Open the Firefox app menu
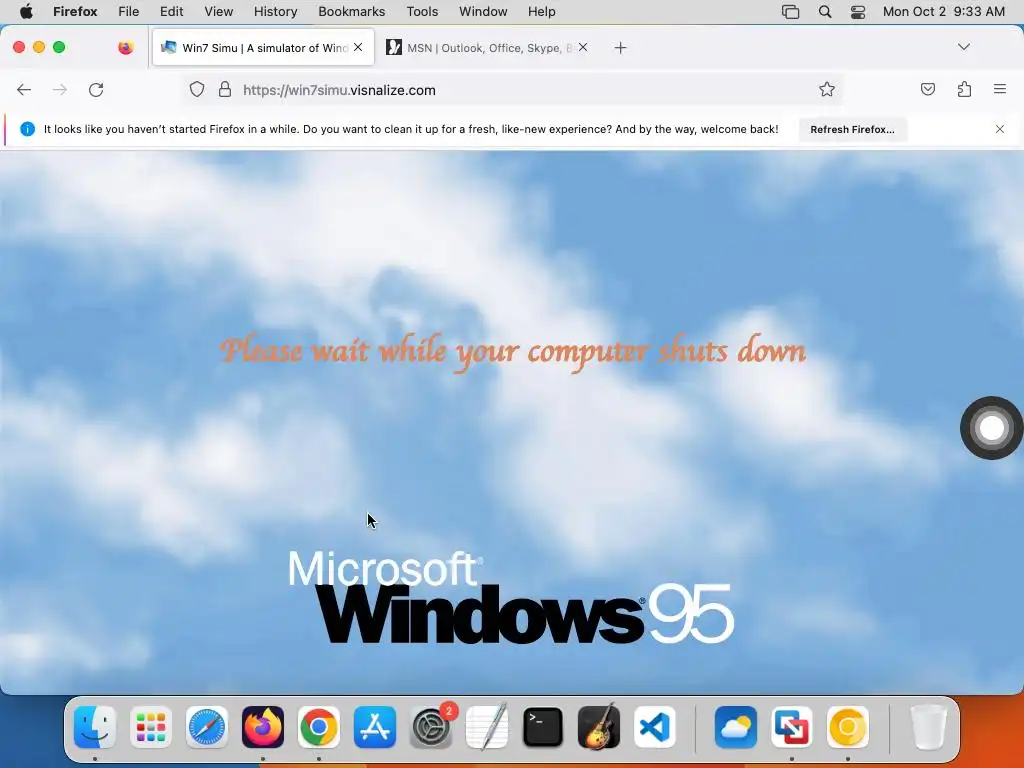The height and width of the screenshot is (768, 1024). tap(75, 11)
